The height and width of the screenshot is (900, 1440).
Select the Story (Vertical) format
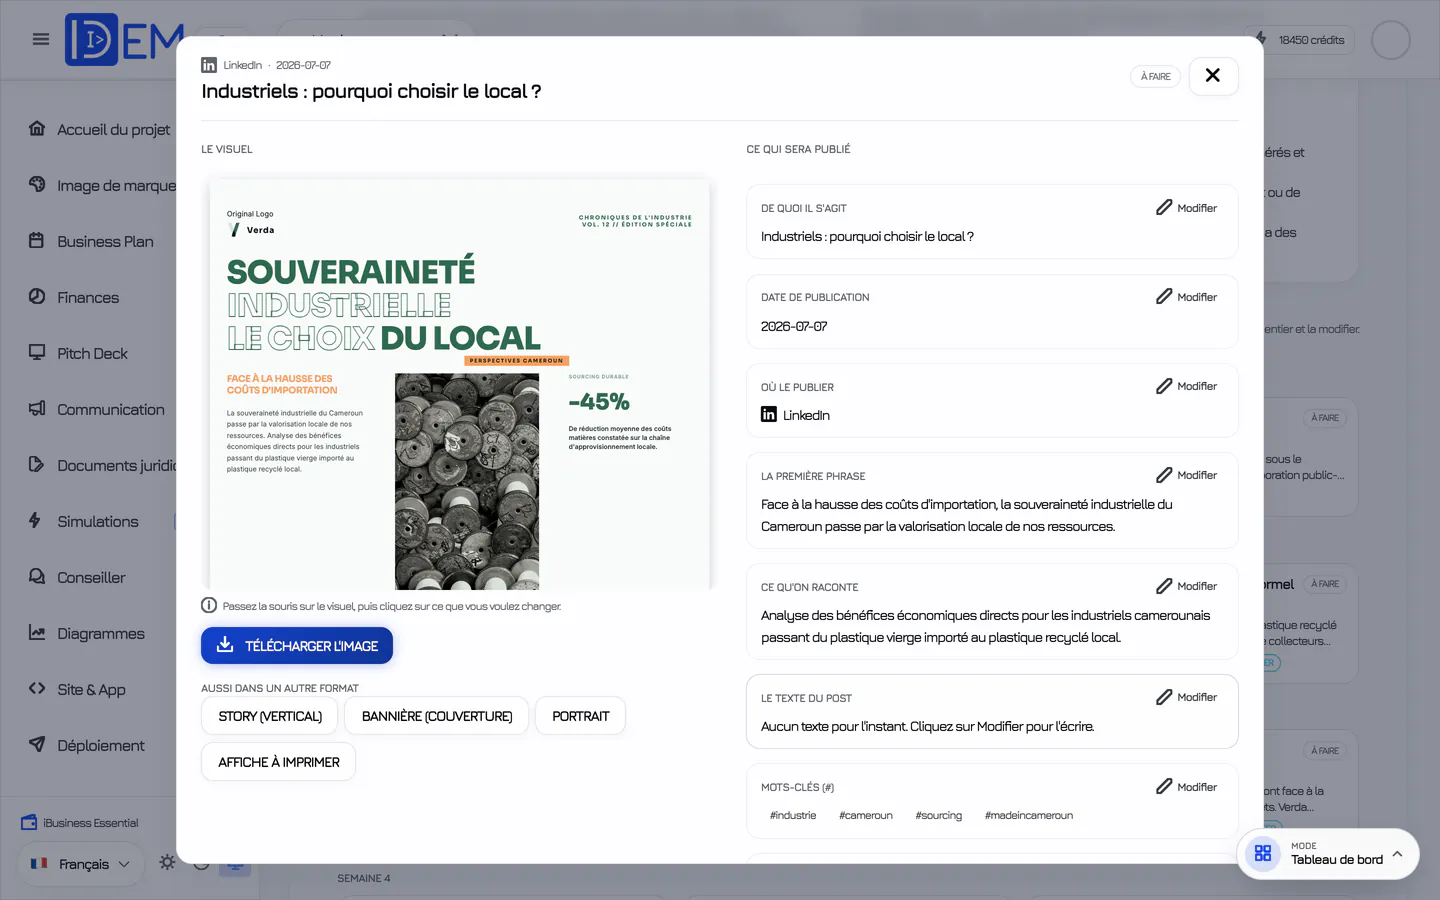[270, 716]
